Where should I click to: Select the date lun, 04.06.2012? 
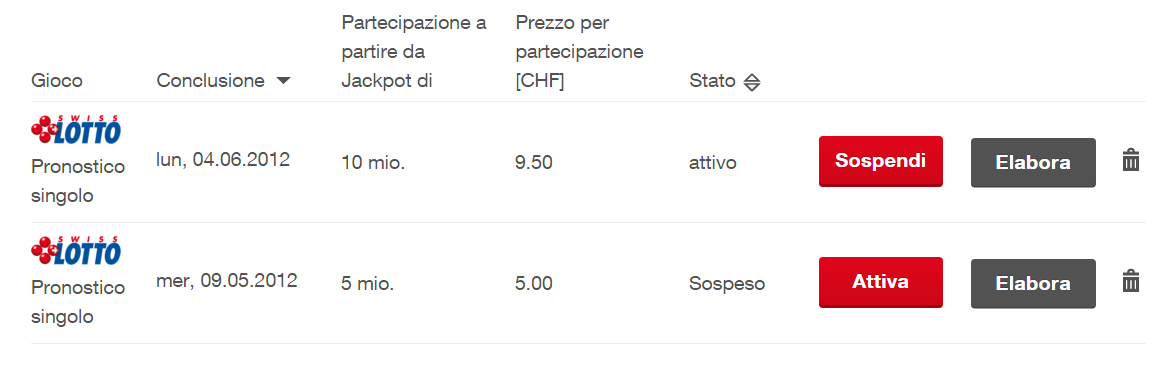[x=223, y=160]
